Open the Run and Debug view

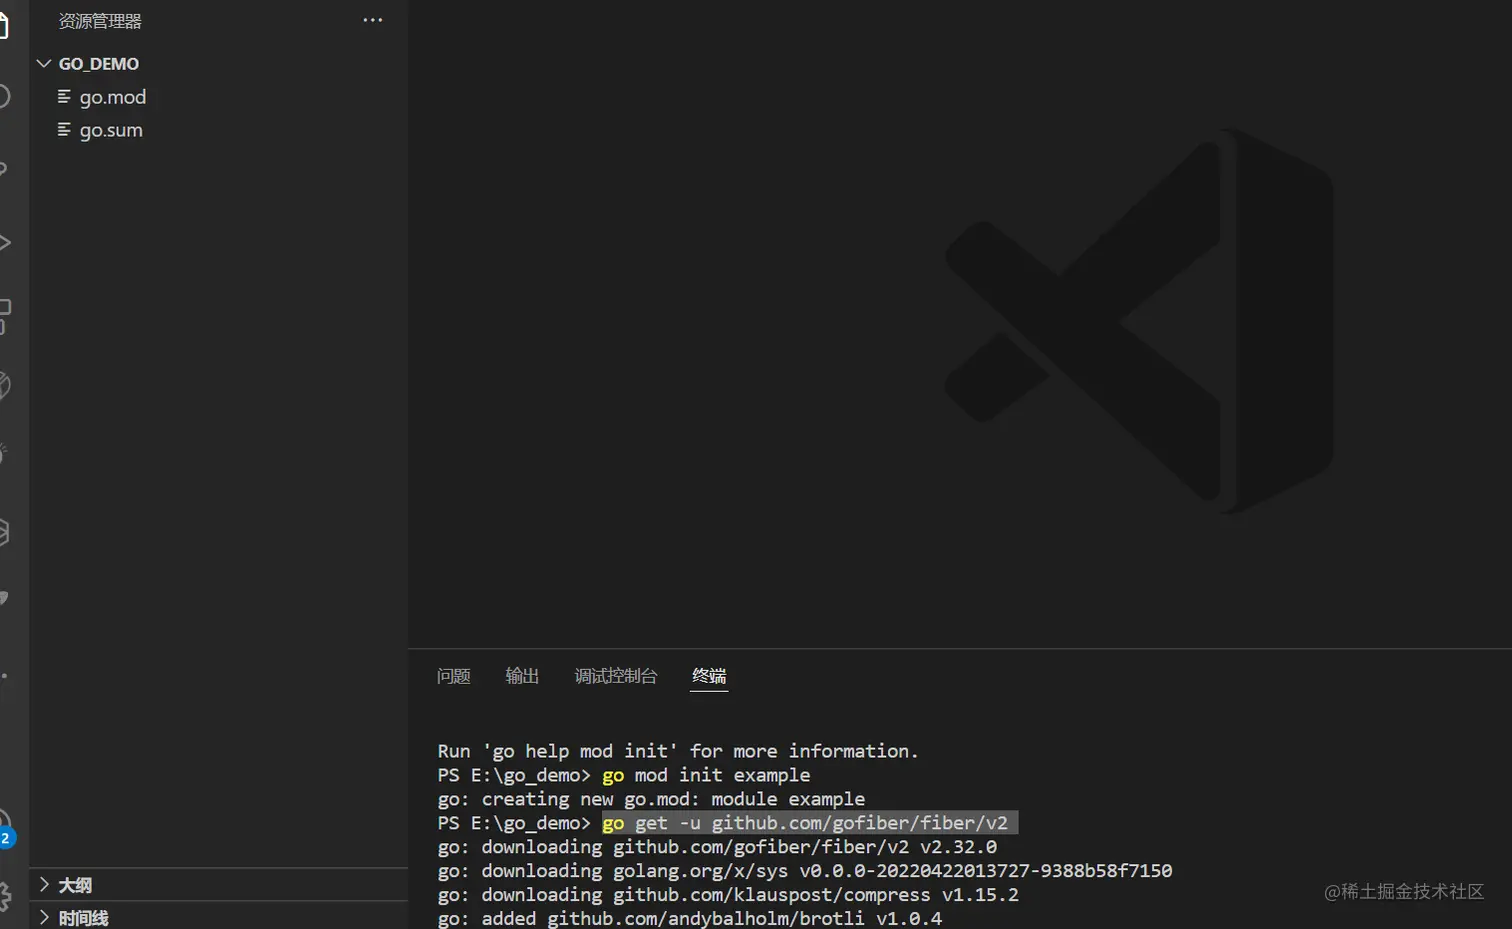pyautogui.click(x=4, y=242)
